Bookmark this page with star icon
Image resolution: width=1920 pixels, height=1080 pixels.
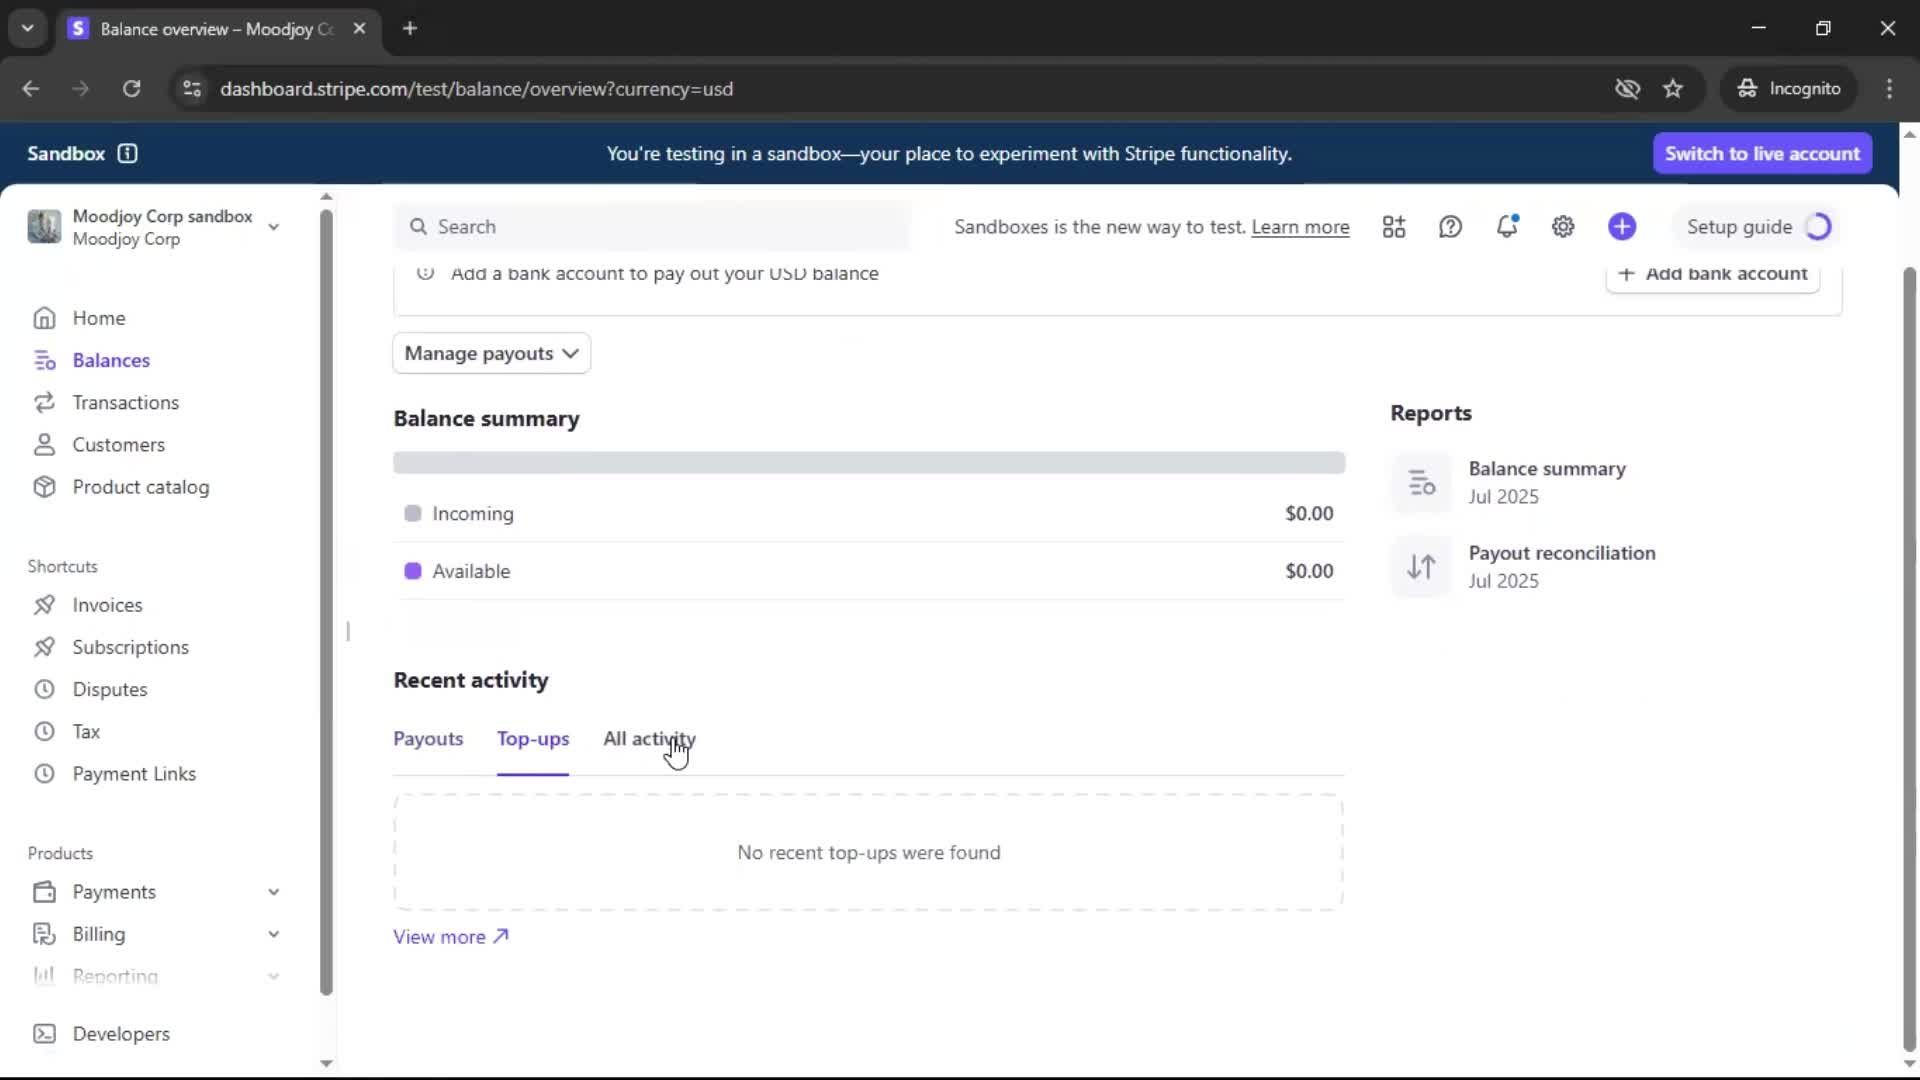click(1673, 89)
